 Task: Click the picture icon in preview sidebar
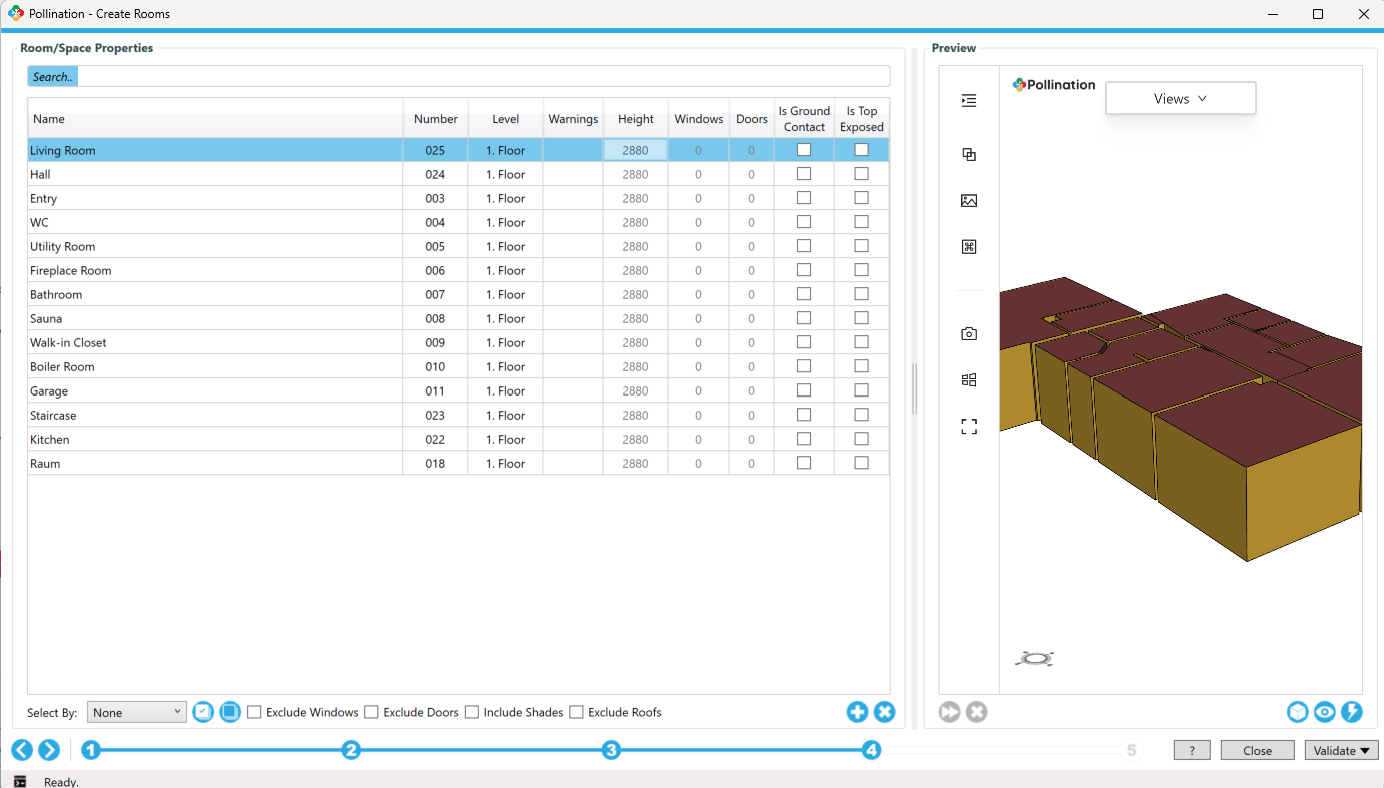(x=968, y=201)
